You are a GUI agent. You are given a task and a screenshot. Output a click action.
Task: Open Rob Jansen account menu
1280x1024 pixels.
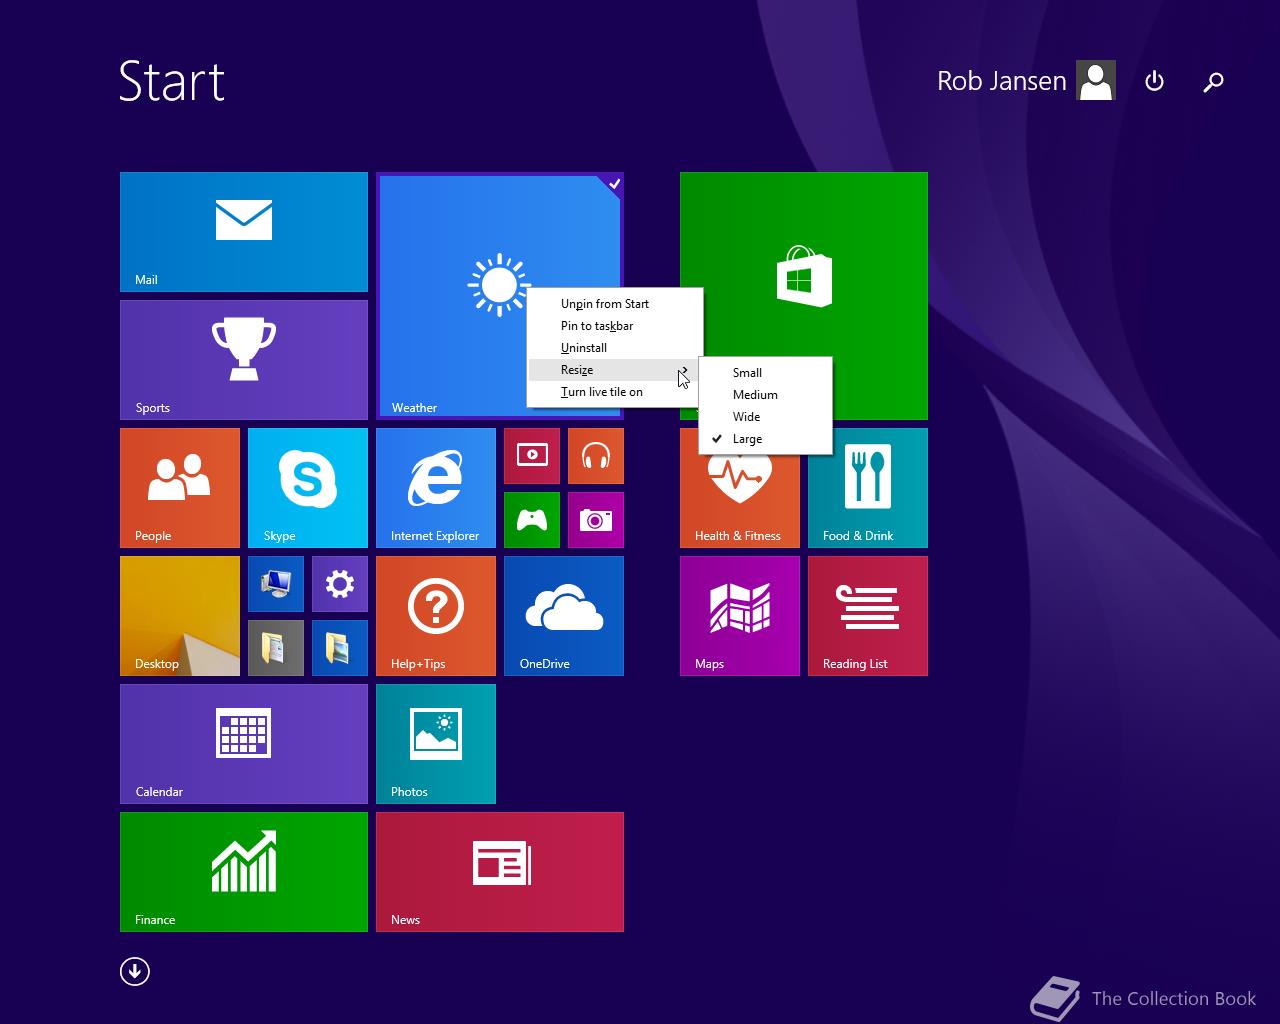tap(1025, 81)
